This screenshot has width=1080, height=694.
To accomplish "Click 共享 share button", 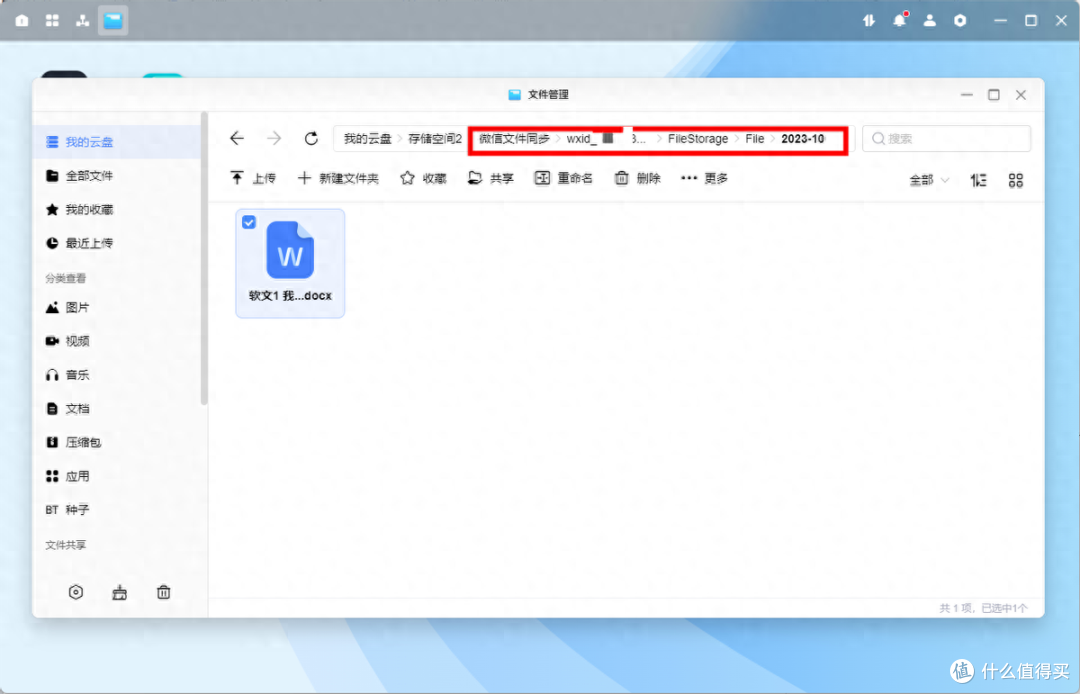I will coord(490,178).
